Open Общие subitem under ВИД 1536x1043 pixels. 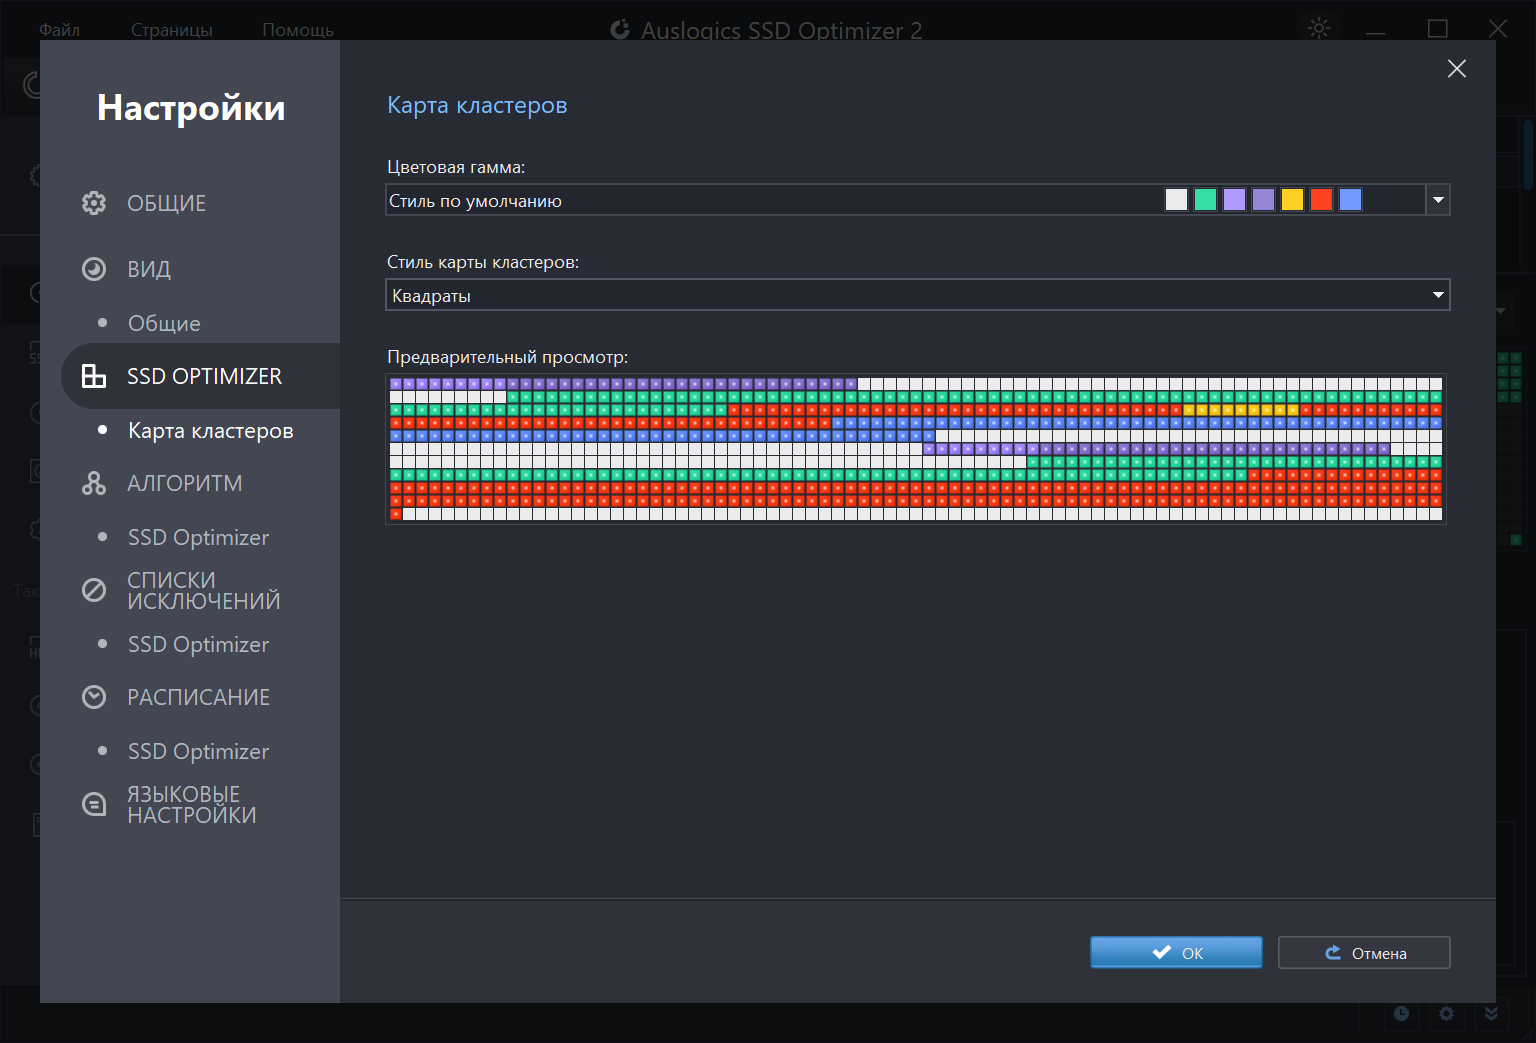pyautogui.click(x=164, y=323)
